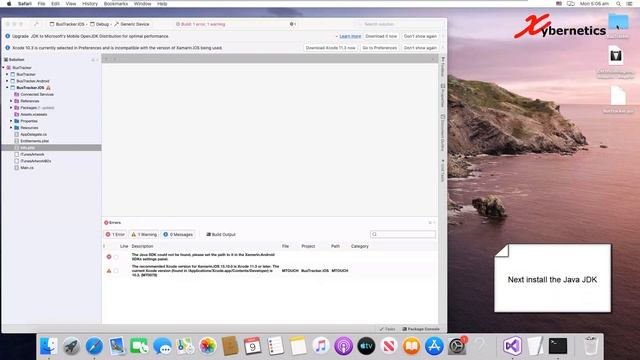Open Books from the Dock
This screenshot has height=360, width=640.
(411, 346)
